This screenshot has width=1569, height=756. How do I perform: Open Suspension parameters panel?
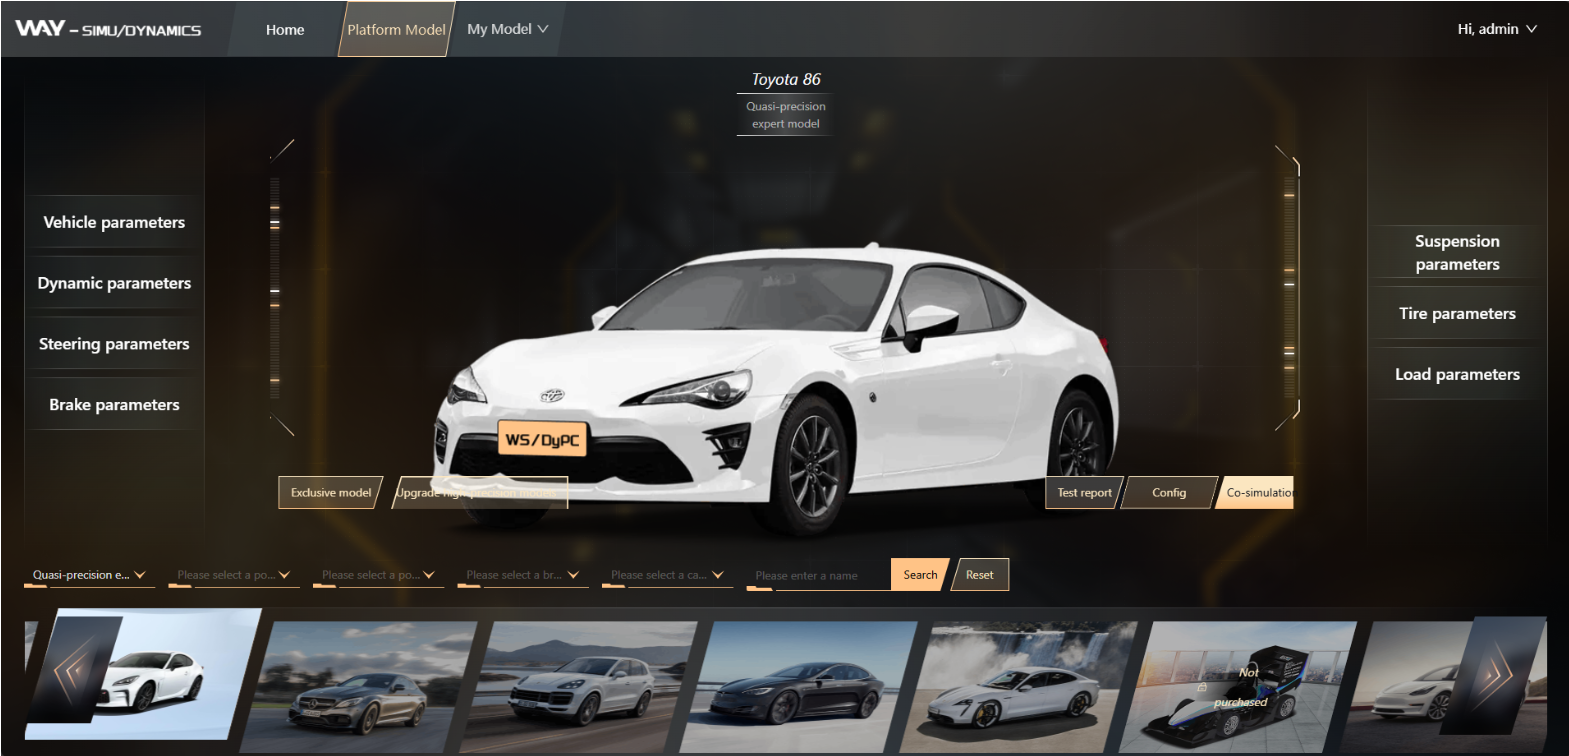pyautogui.click(x=1457, y=252)
